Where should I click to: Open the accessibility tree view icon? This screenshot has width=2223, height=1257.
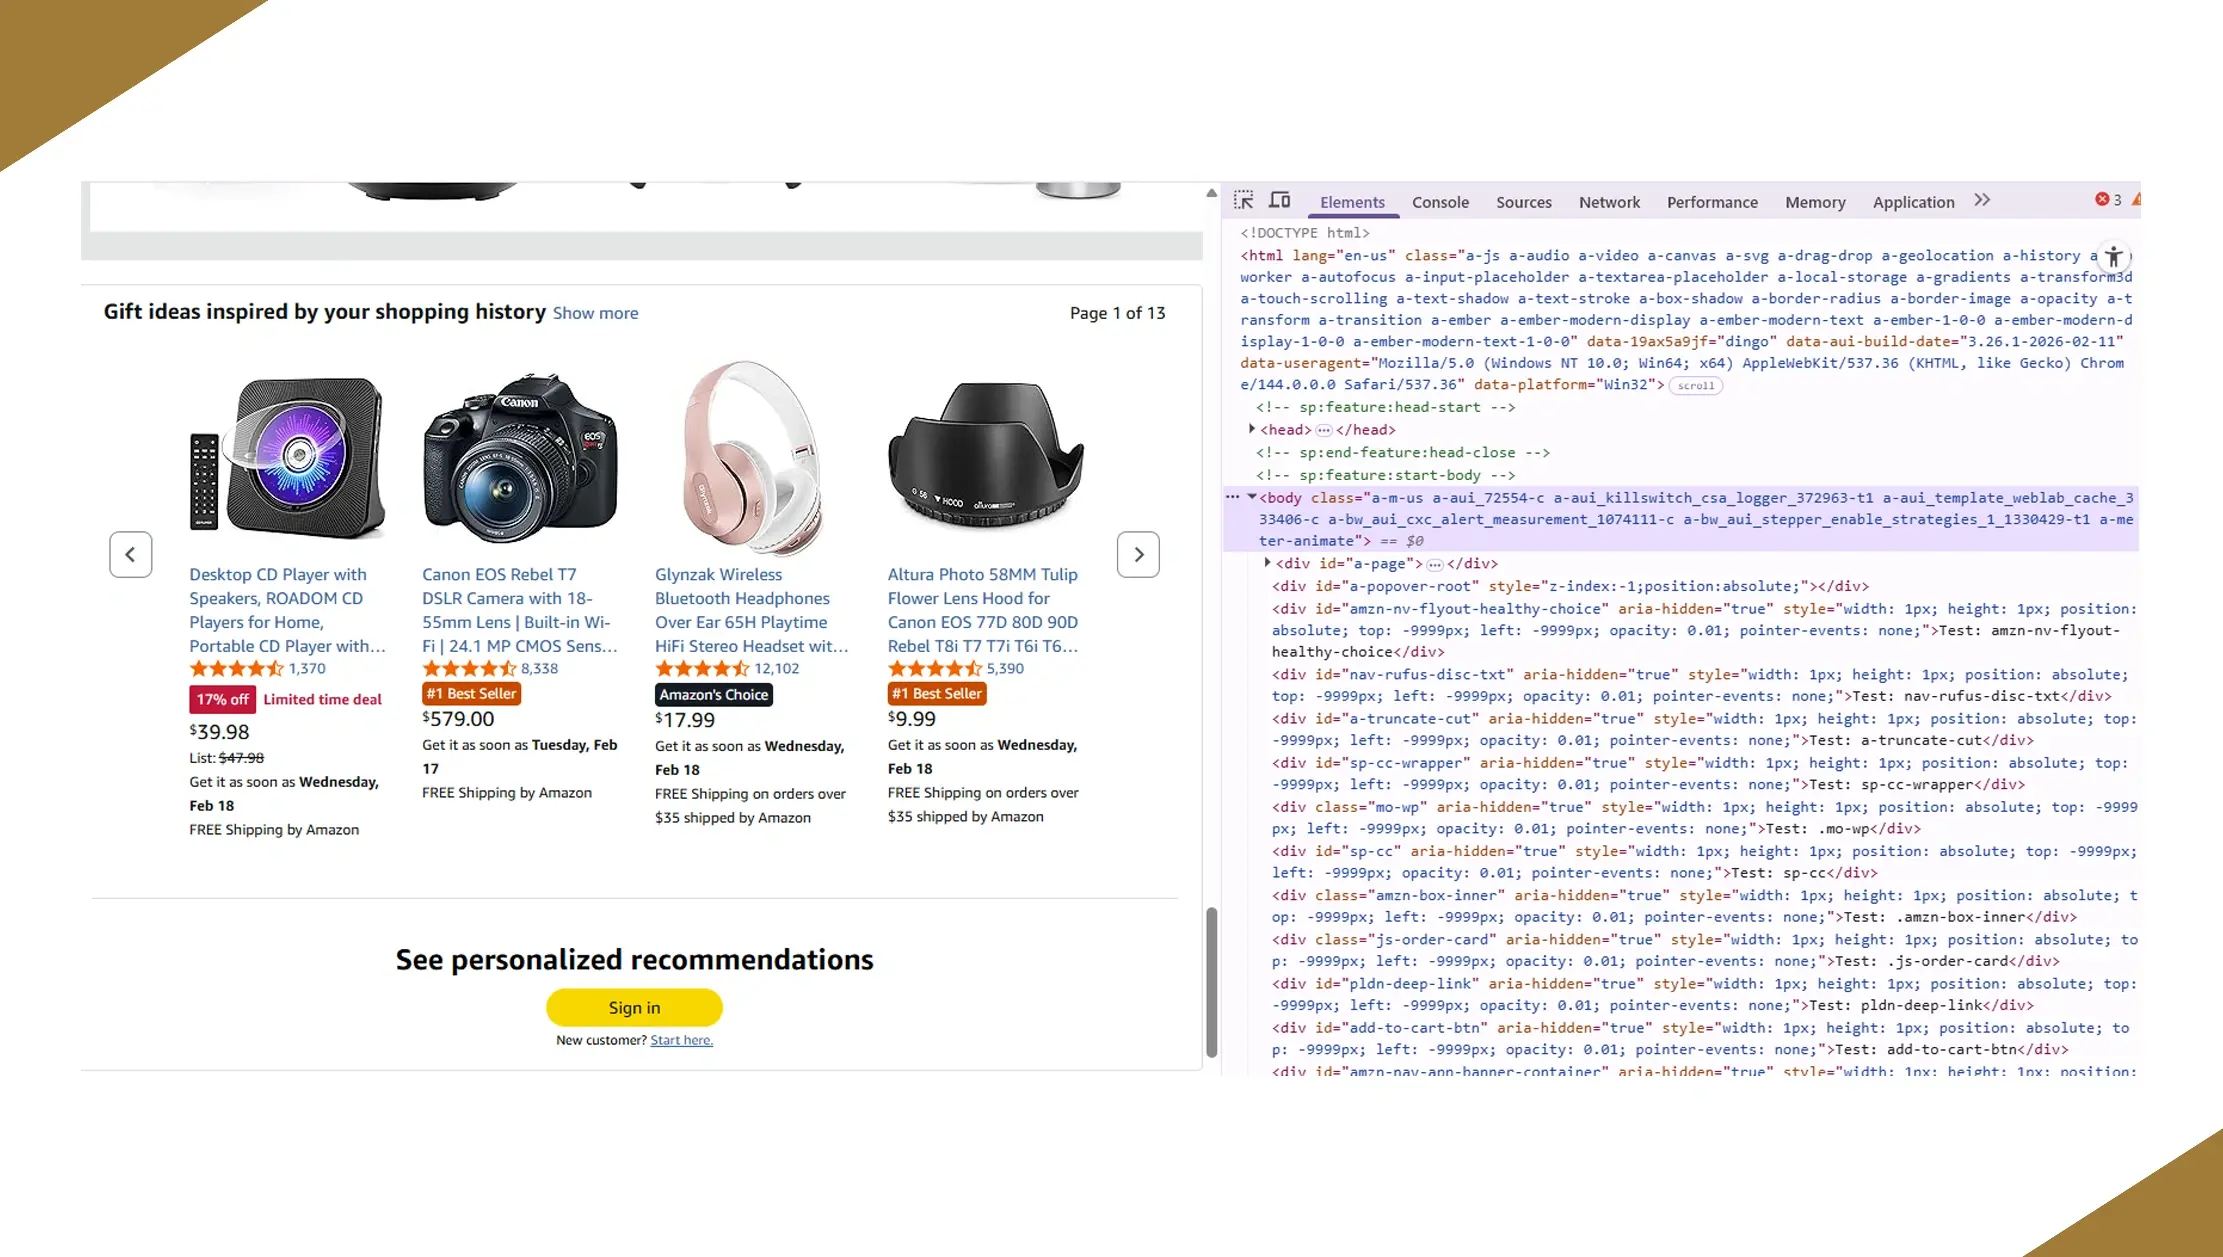click(2113, 257)
